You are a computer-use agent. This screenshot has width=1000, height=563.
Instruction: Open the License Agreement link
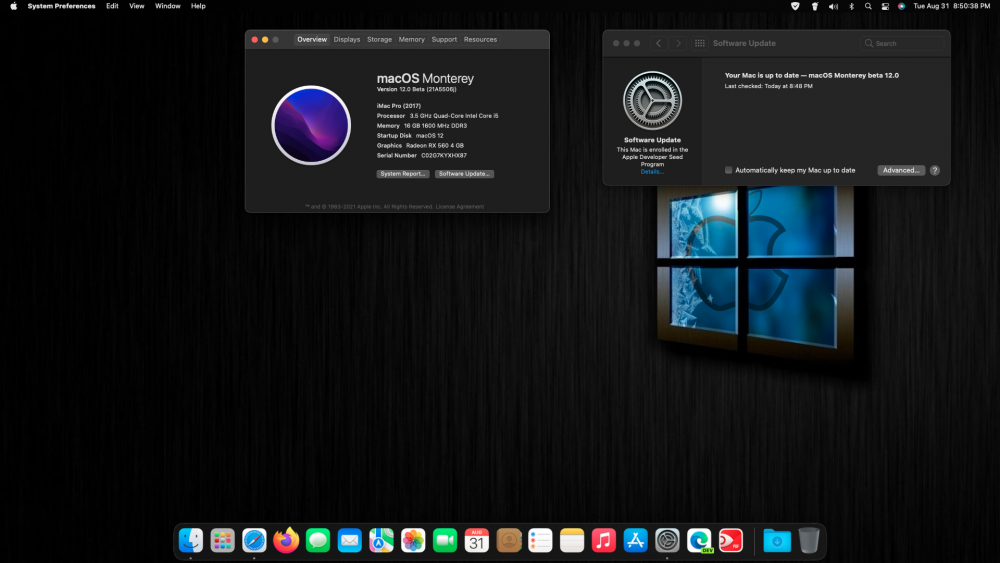click(x=459, y=207)
